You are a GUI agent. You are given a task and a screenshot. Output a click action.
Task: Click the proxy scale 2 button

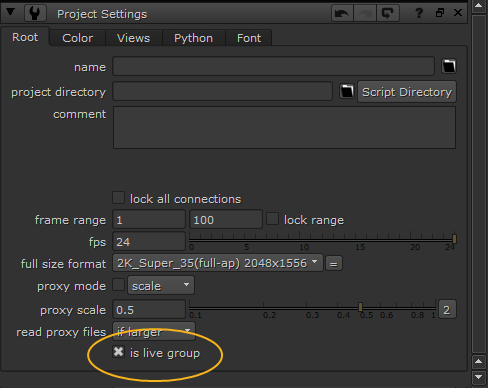click(447, 310)
